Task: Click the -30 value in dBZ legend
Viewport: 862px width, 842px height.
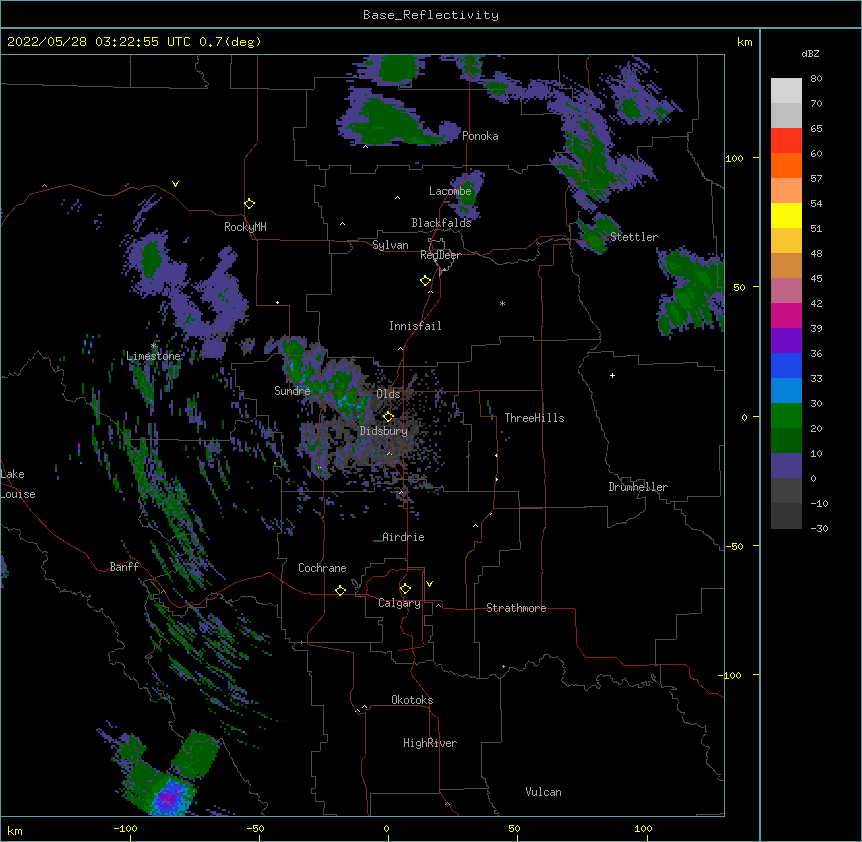Action: pos(819,529)
